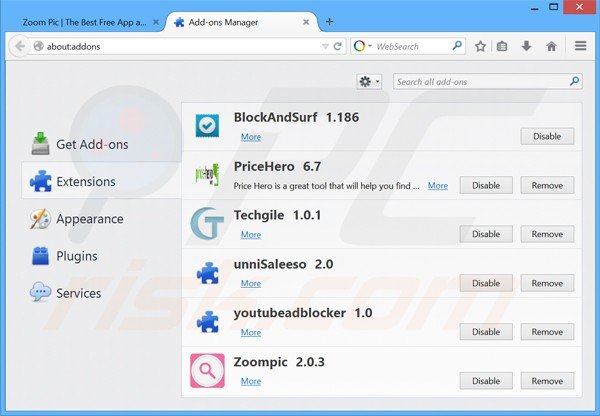Select the Extensions category
The width and height of the screenshot is (600, 416).
[101, 181]
